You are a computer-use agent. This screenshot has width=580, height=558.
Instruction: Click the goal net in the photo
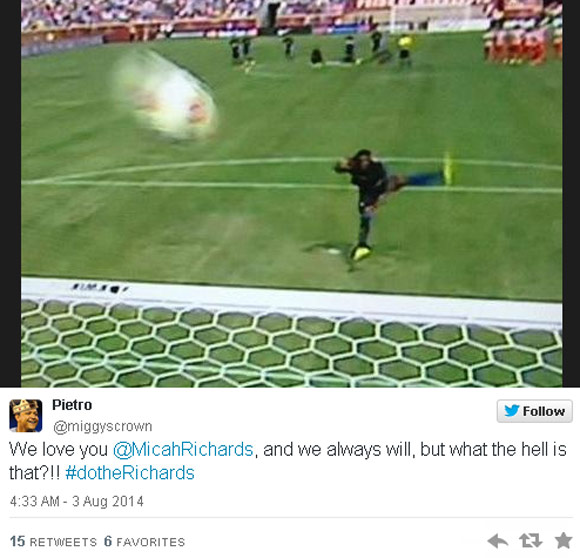tap(291, 344)
